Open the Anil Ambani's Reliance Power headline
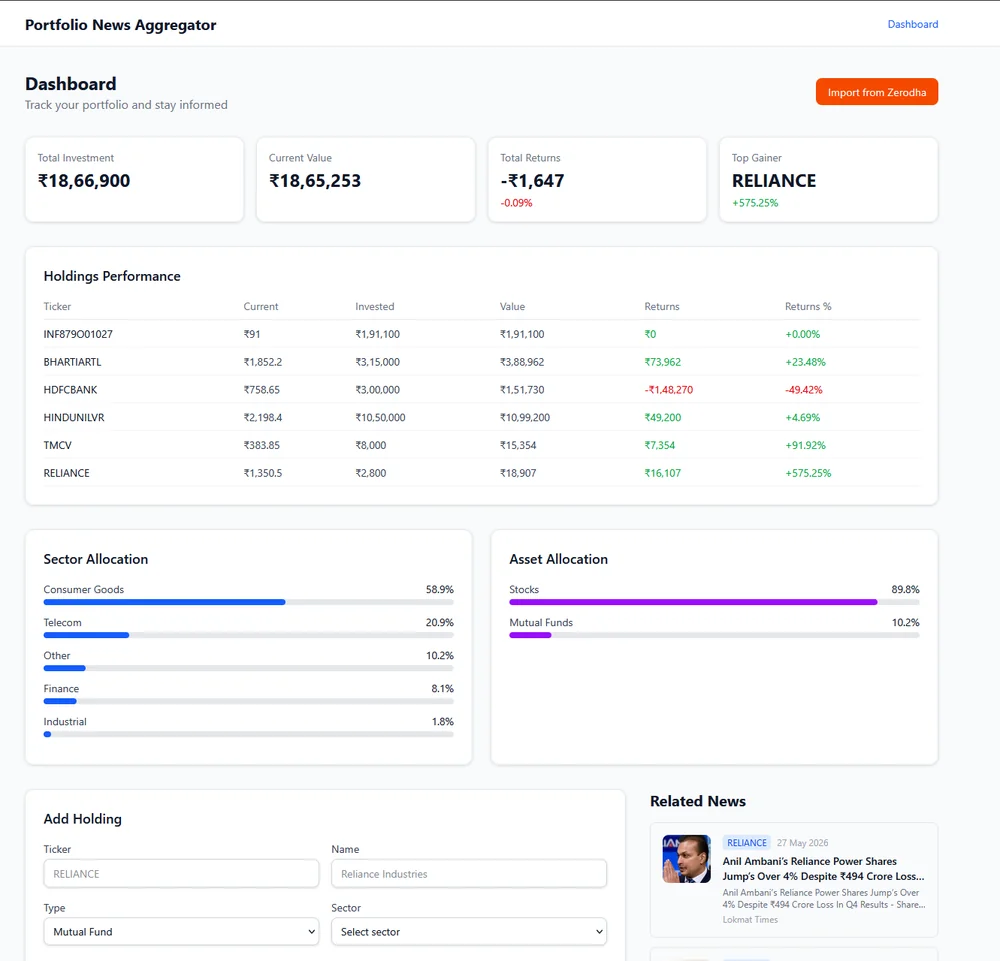Viewport: 1000px width, 961px height. click(823, 869)
